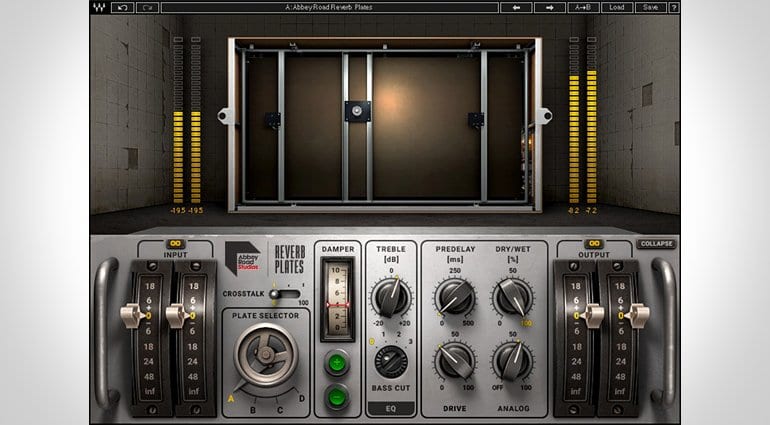Click the Waves logo icon
The height and width of the screenshot is (425, 770).
[99, 7]
